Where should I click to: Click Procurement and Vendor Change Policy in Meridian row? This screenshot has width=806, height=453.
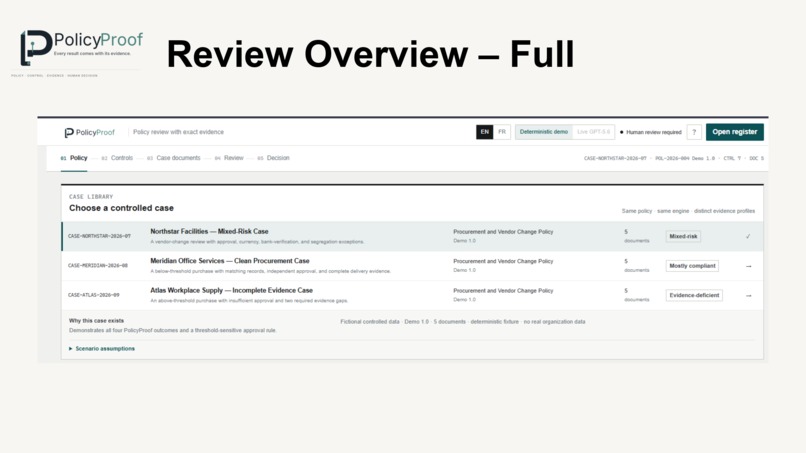tap(503, 261)
